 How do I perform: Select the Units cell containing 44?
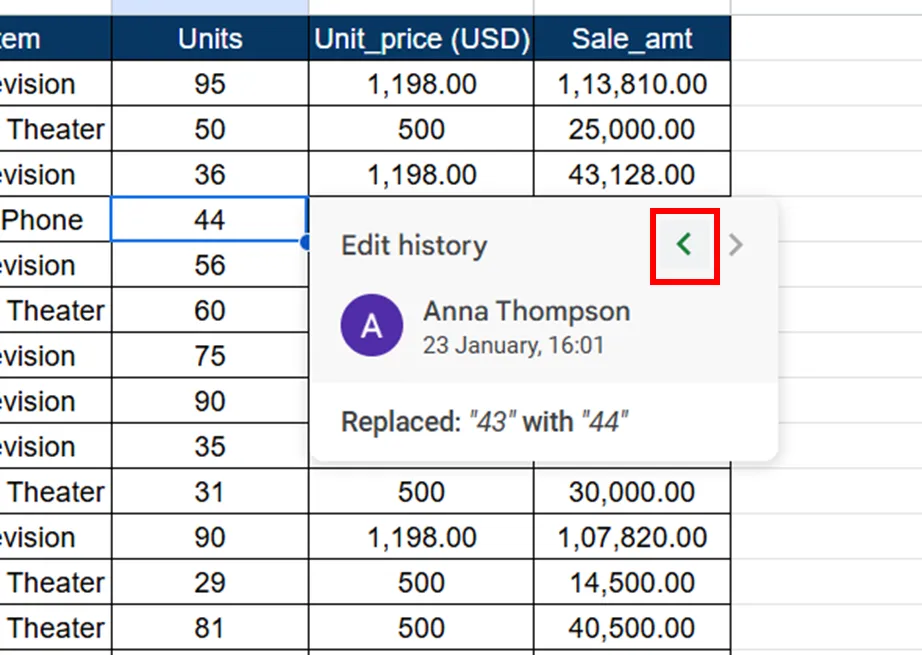(x=210, y=219)
